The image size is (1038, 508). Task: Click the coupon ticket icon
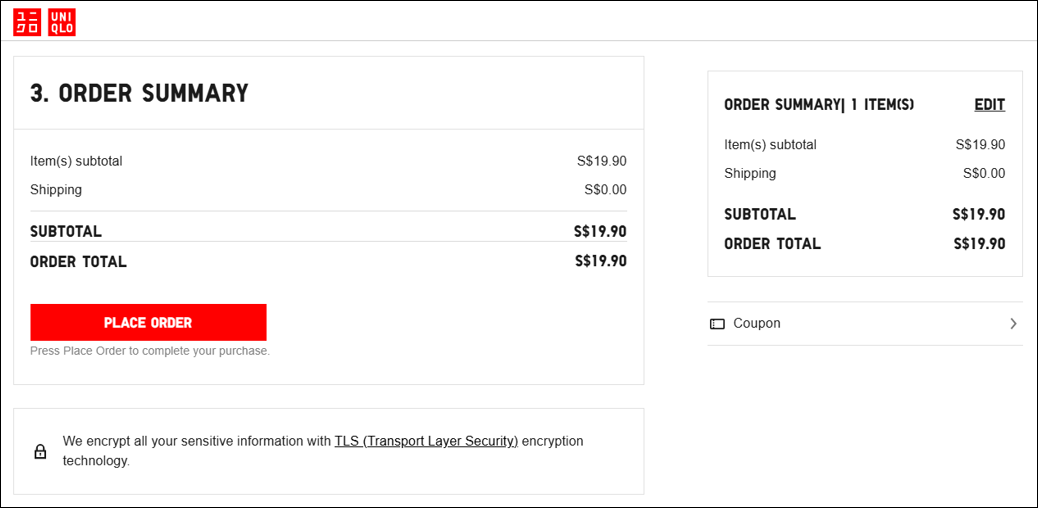pyautogui.click(x=717, y=324)
